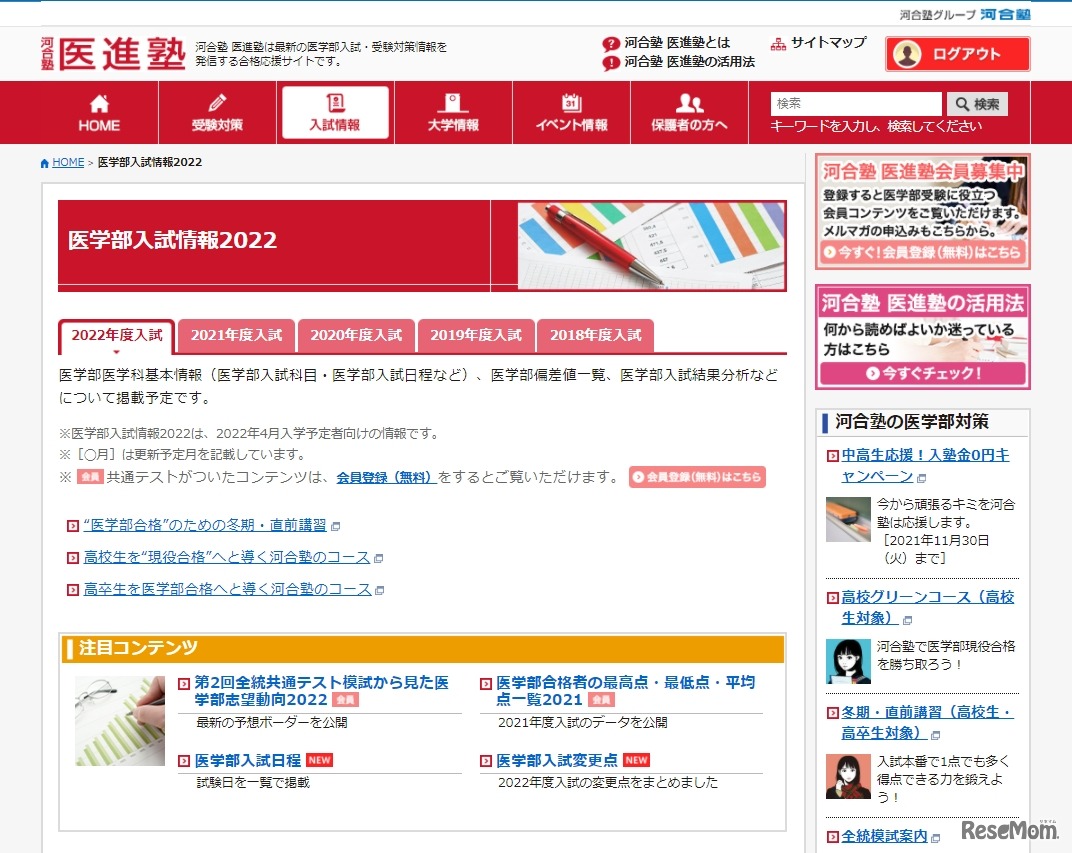
Task: Click arrow icon beside 高校生を現役合格 link
Action: (x=72, y=558)
